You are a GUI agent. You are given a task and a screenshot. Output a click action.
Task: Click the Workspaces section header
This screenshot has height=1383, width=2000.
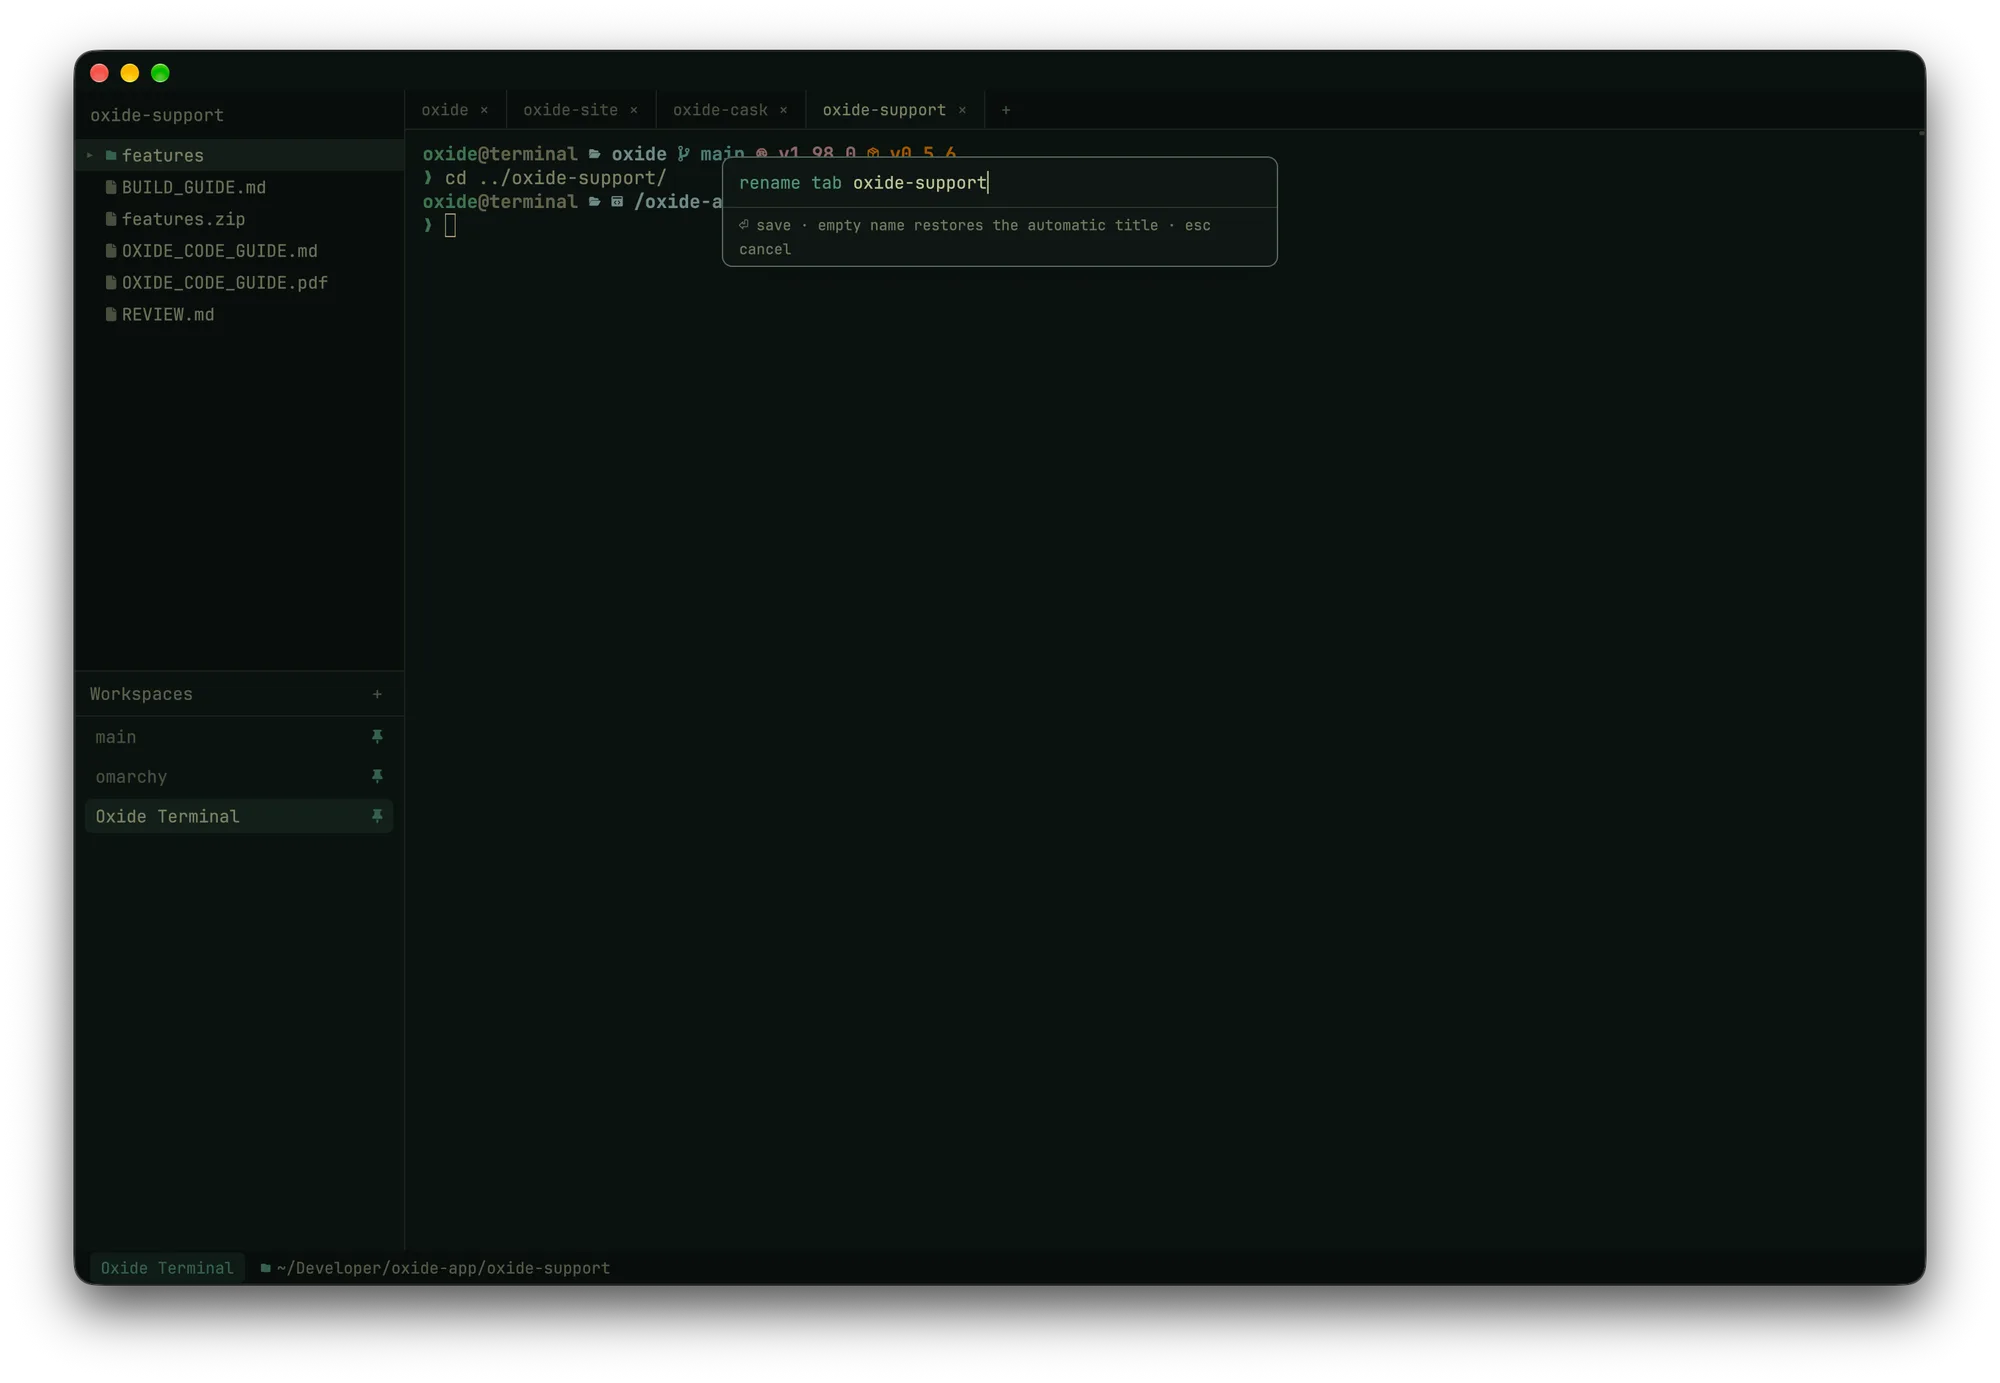141,694
